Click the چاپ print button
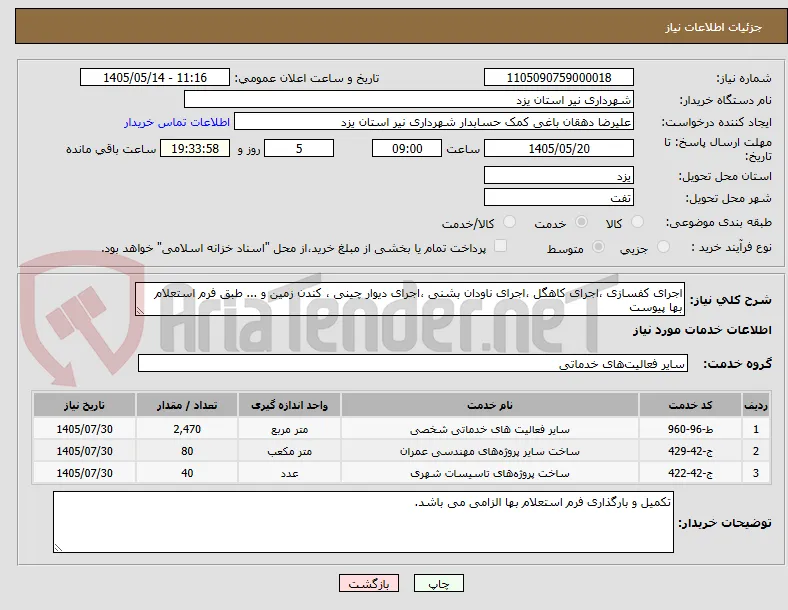The width and height of the screenshot is (788, 610). [x=438, y=583]
